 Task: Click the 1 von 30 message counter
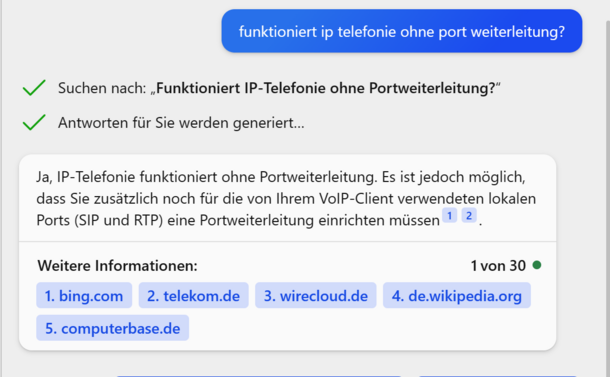(498, 266)
